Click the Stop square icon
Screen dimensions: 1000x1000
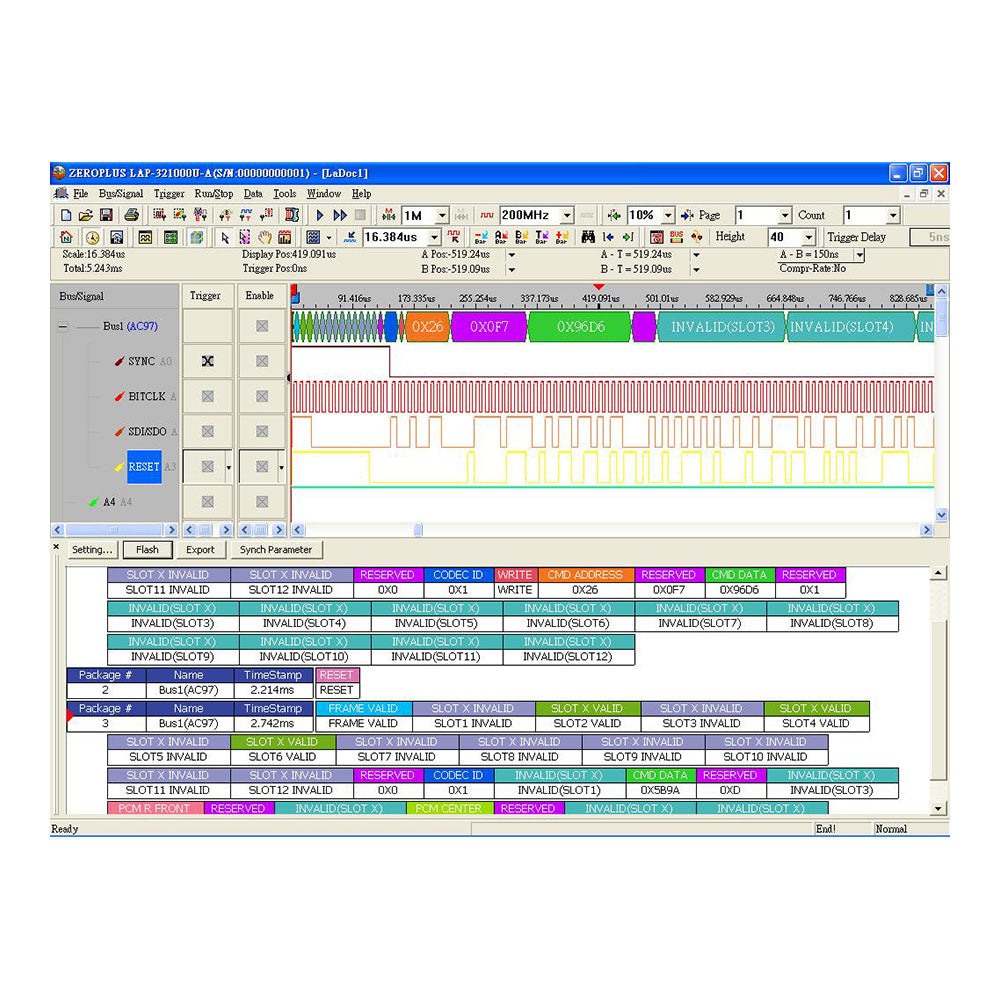(x=360, y=216)
